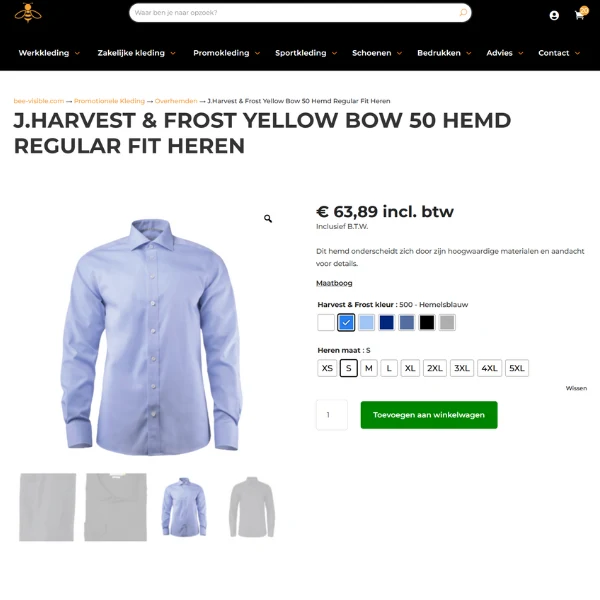
Task: Select the blue shirt front thumbnail
Action: coord(184,507)
